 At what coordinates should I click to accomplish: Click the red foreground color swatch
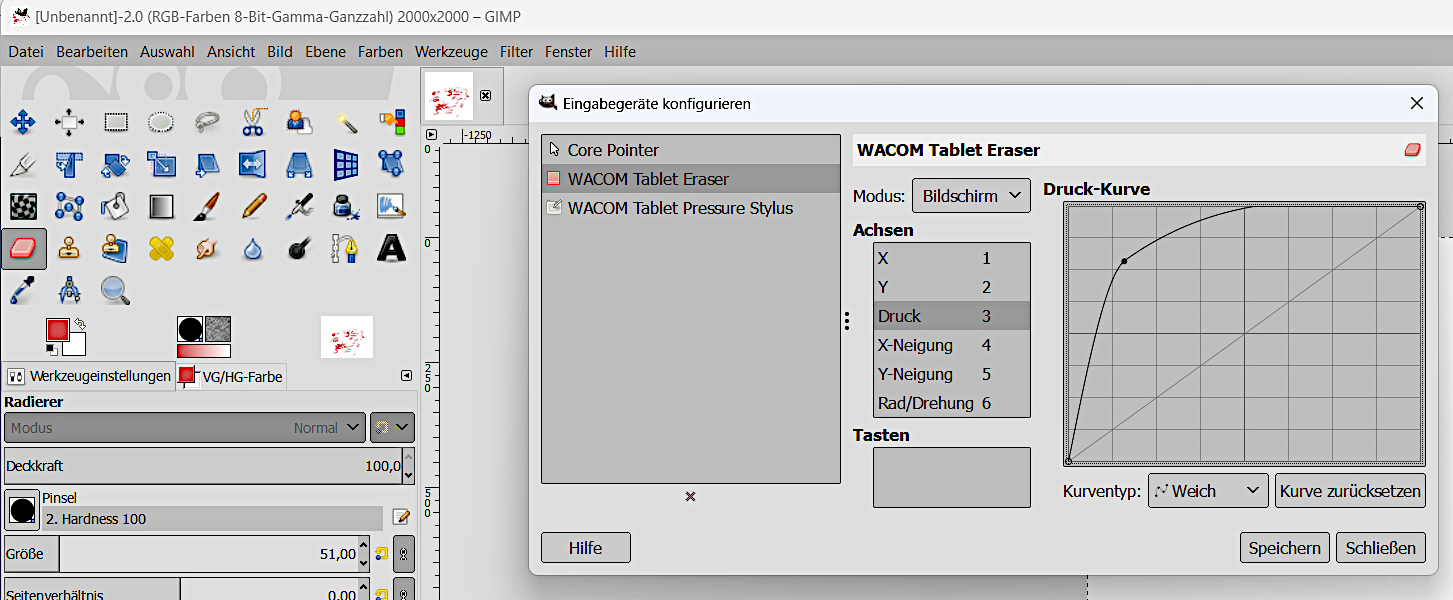coord(57,330)
